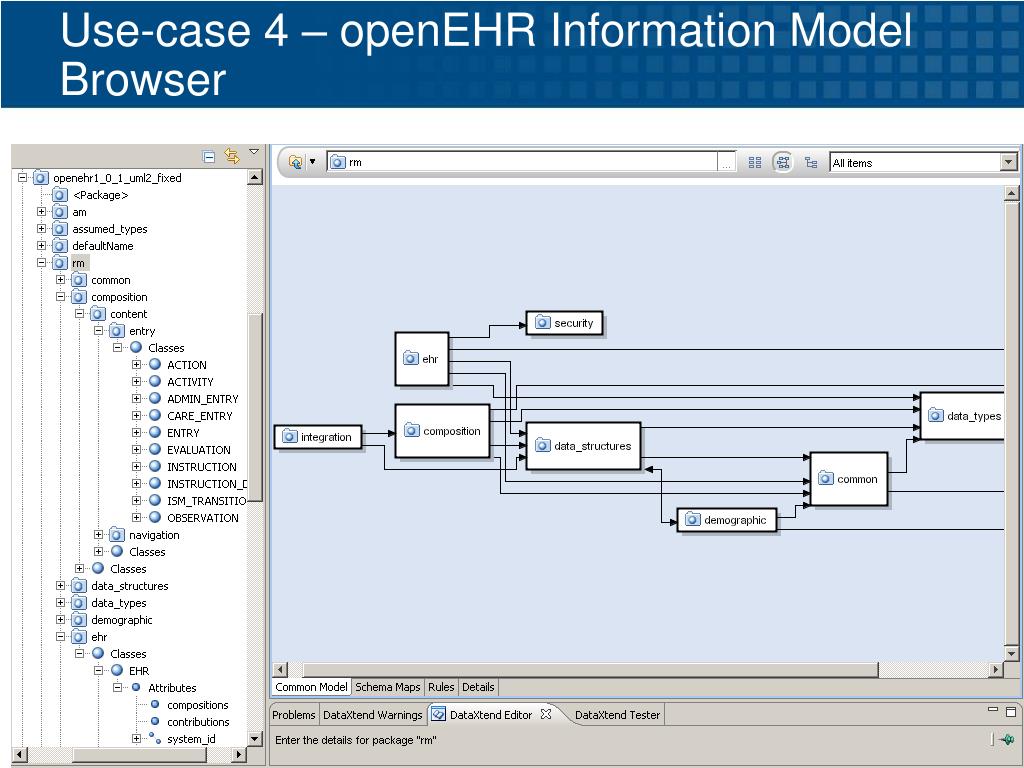Switch to tree layout view icon

[x=811, y=163]
